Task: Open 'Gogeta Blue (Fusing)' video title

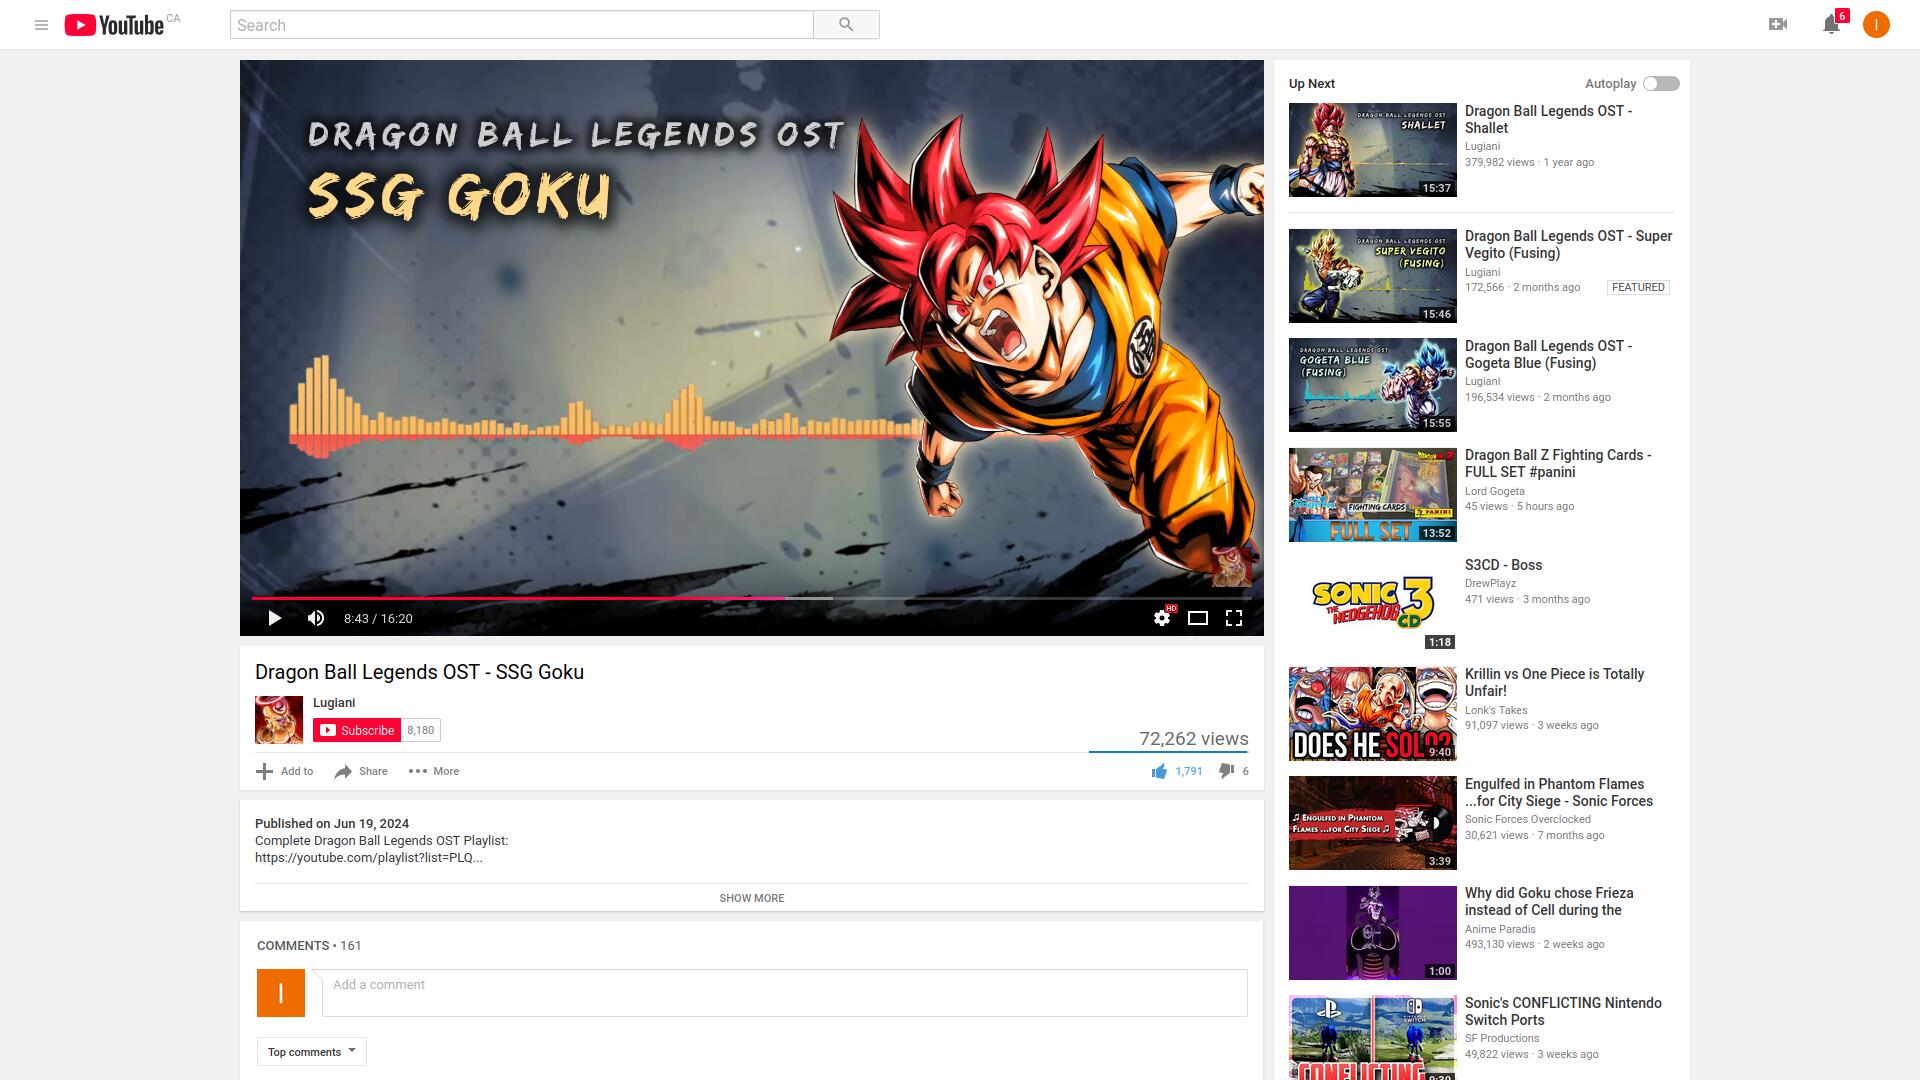Action: (1548, 354)
